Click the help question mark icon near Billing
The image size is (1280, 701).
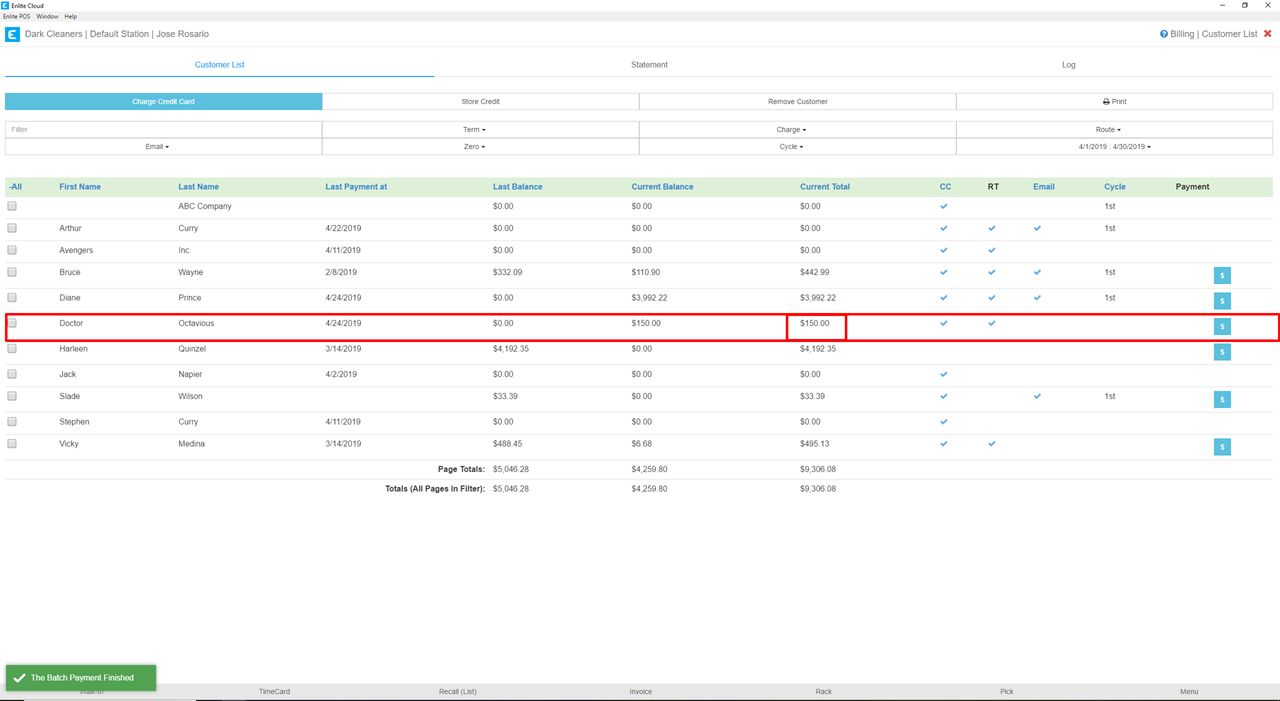tap(1164, 34)
